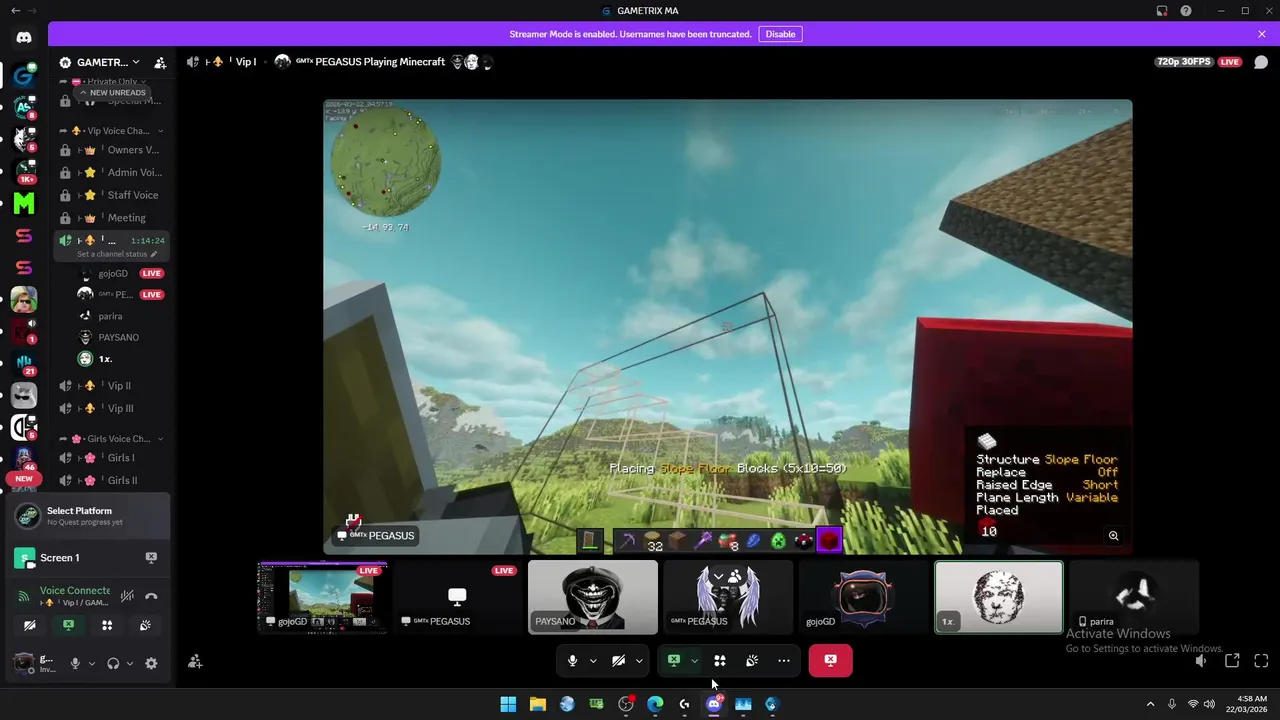Open microphone options chevron in the call bar
The image size is (1280, 720).
pyautogui.click(x=593, y=660)
